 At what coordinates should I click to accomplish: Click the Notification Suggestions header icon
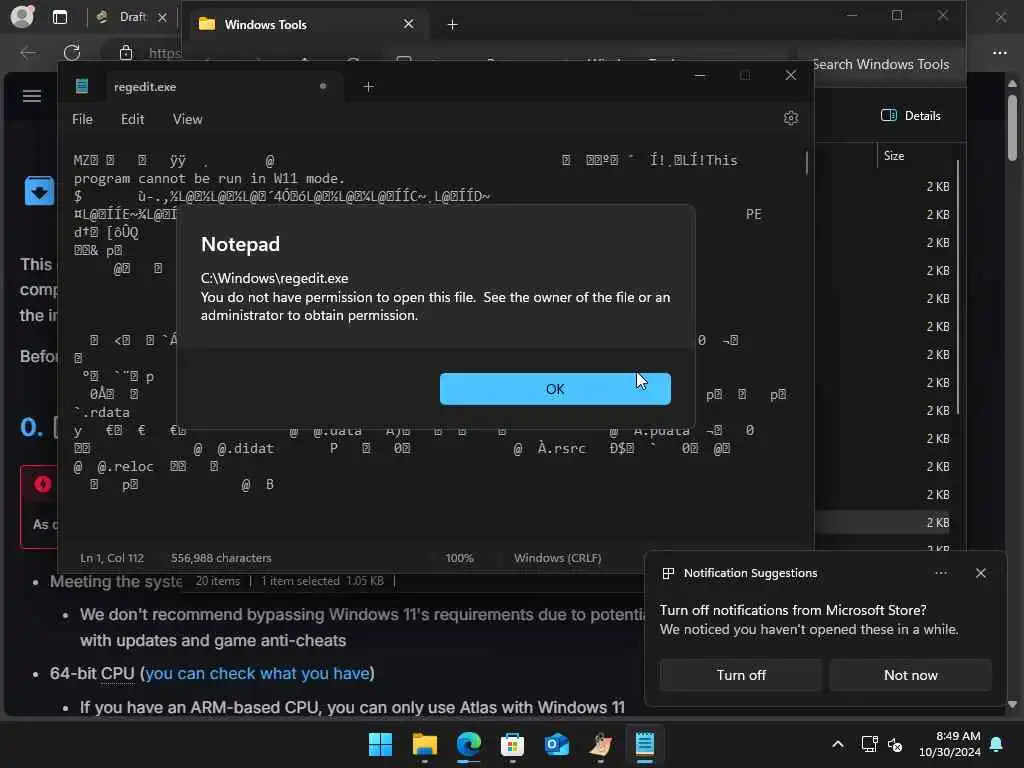(x=668, y=573)
